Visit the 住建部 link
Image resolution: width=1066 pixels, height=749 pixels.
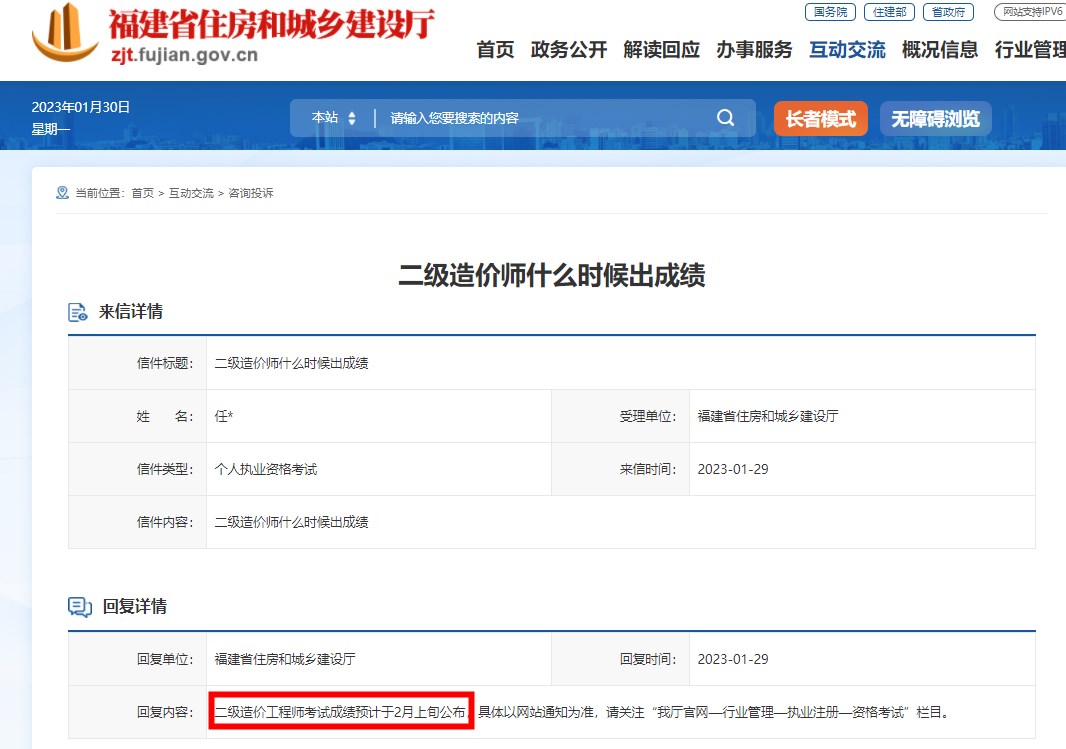tap(889, 12)
